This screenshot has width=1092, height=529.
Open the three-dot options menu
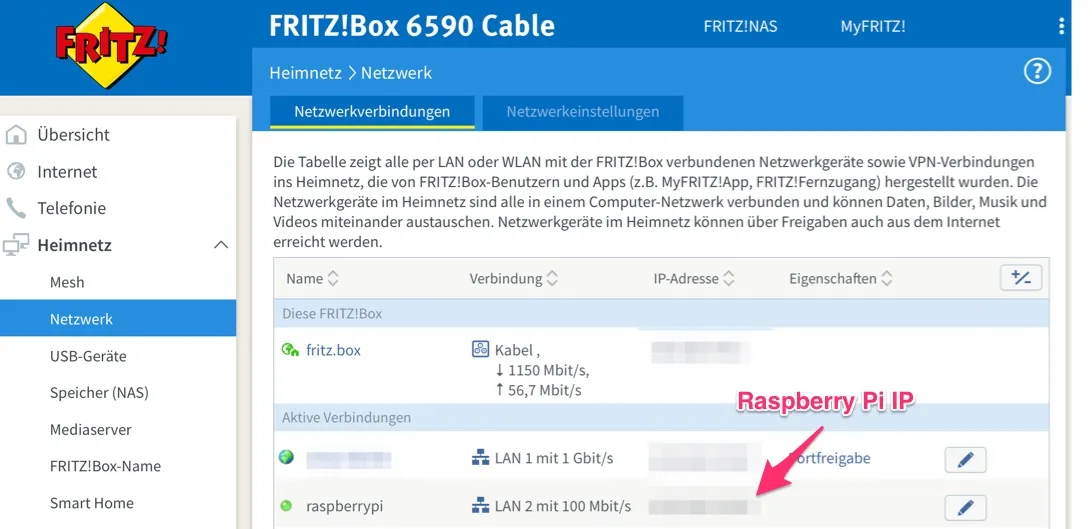click(1061, 26)
